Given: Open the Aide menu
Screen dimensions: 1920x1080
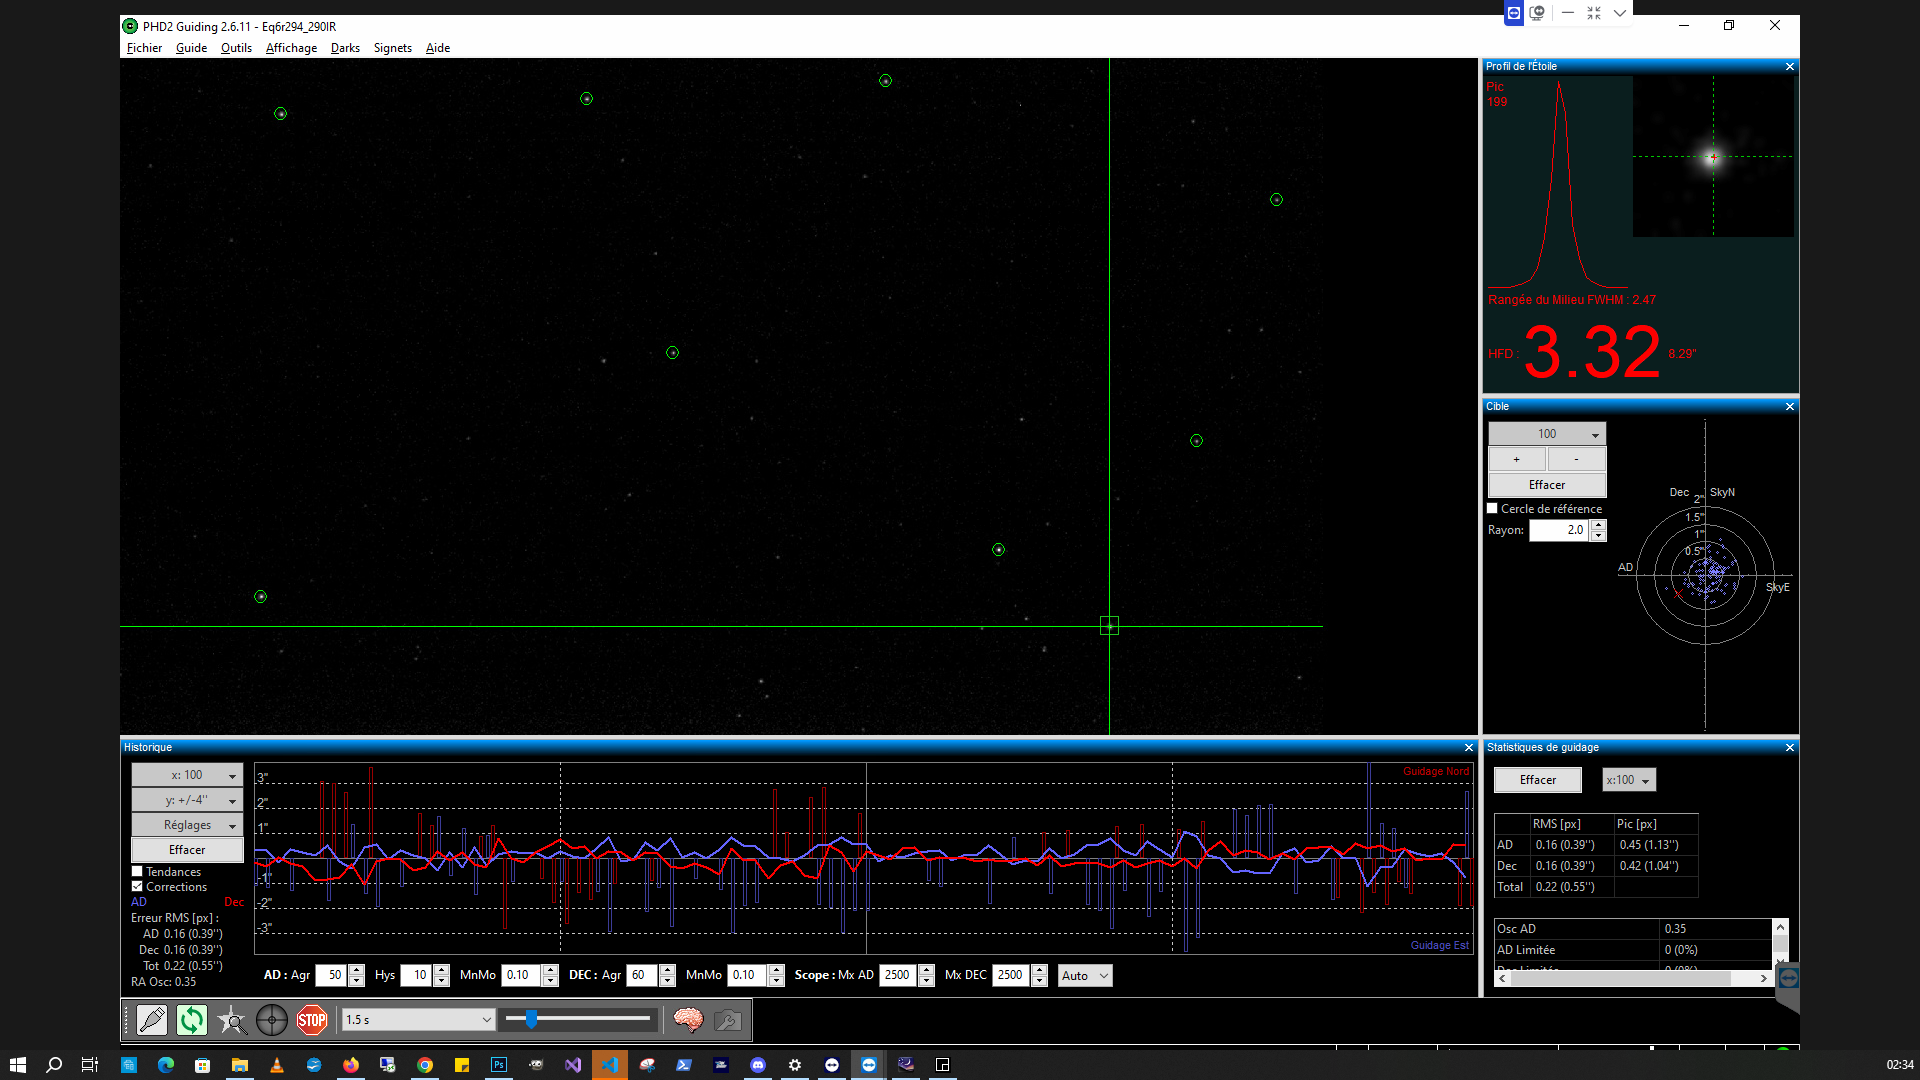Looking at the screenshot, I should pyautogui.click(x=438, y=48).
